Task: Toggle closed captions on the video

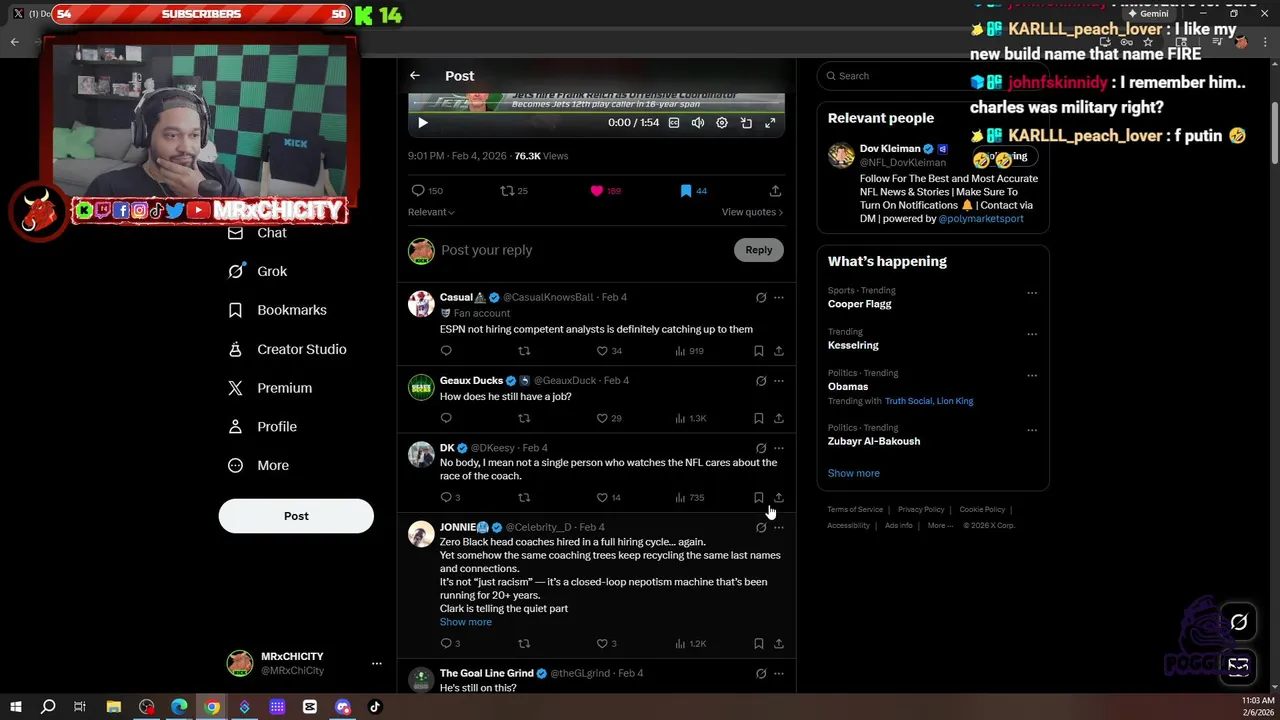Action: [674, 123]
